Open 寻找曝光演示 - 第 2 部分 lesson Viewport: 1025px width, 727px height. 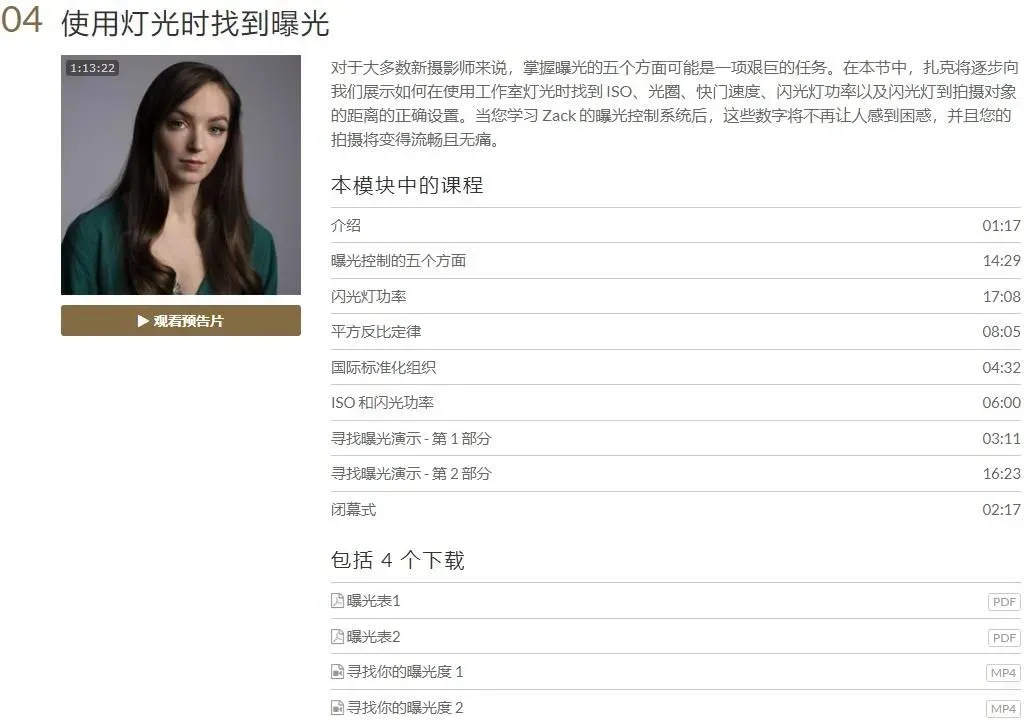pyautogui.click(x=675, y=473)
